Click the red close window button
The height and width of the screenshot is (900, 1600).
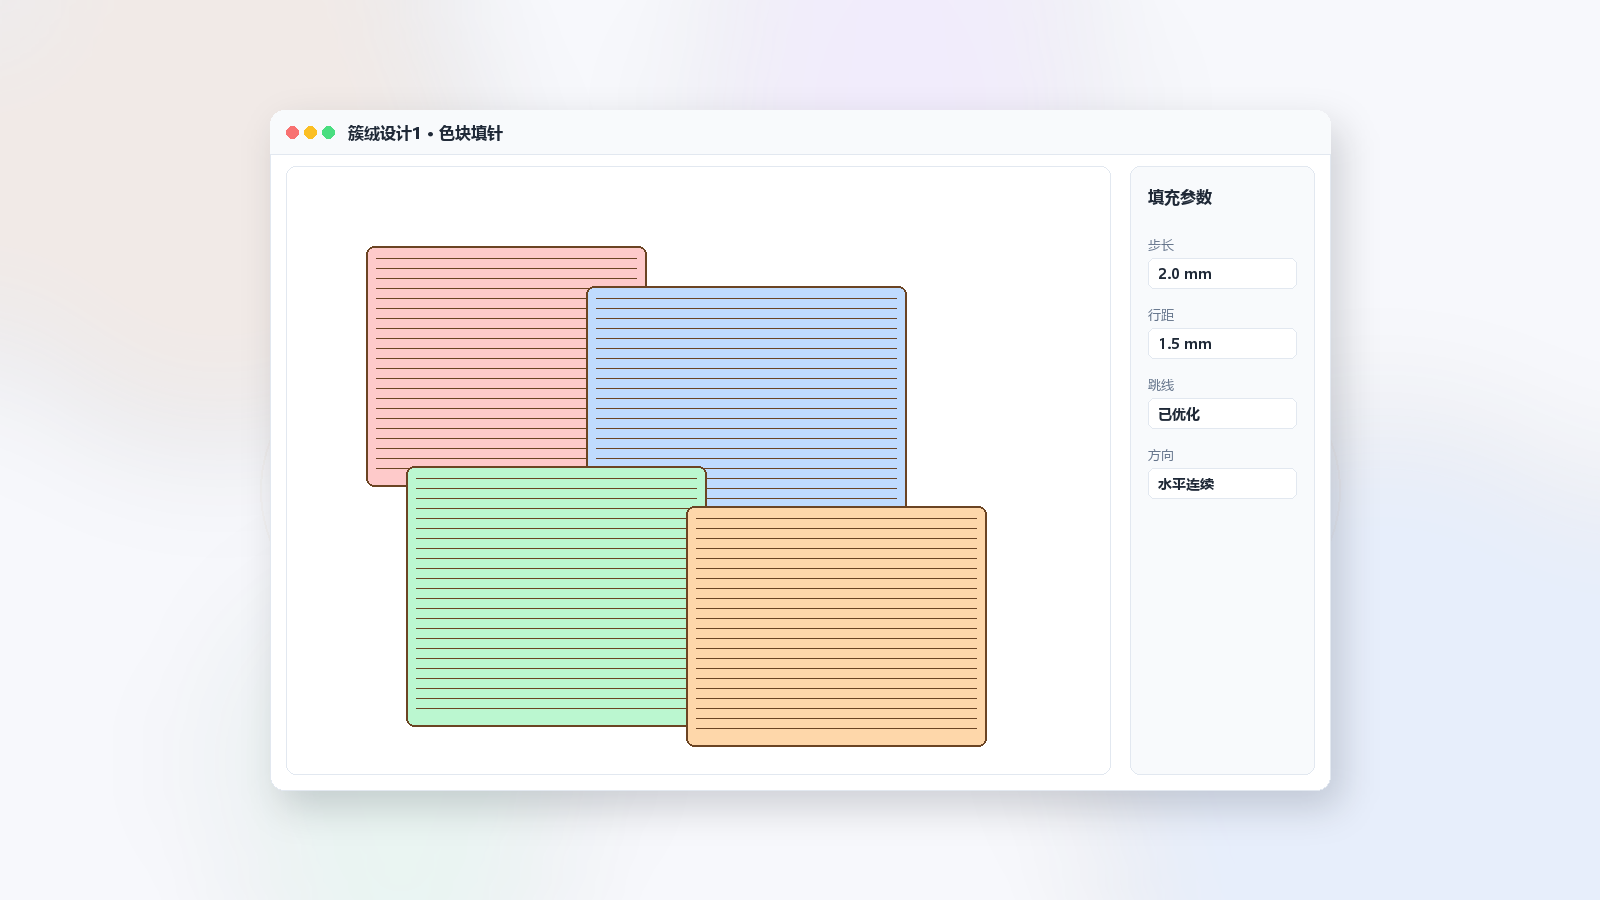point(293,133)
